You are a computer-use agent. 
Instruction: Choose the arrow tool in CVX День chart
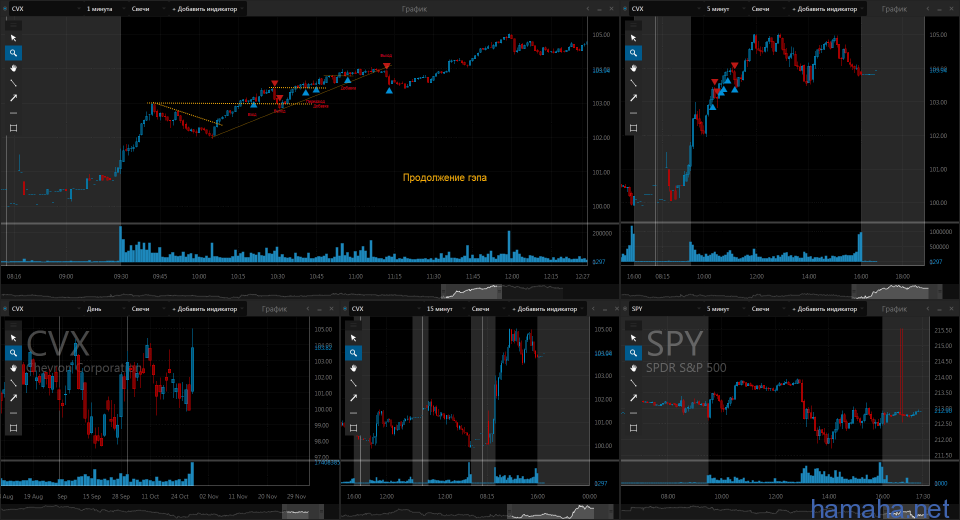[x=13, y=398]
